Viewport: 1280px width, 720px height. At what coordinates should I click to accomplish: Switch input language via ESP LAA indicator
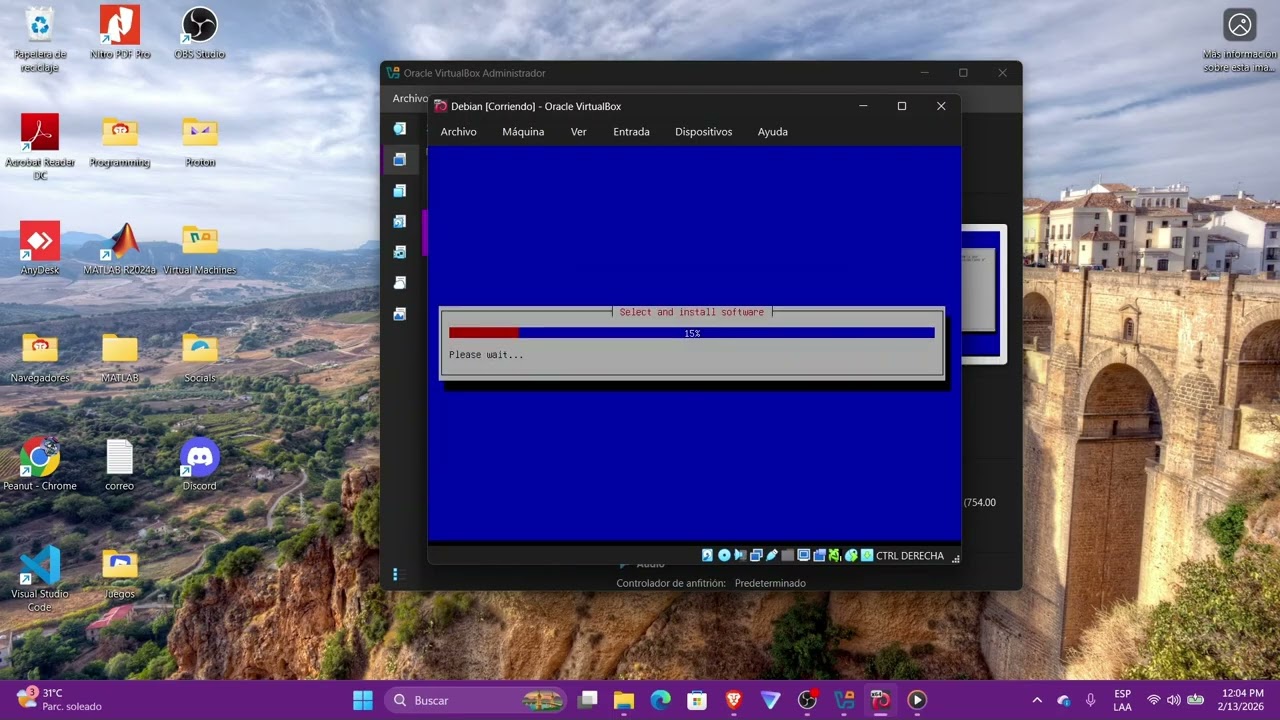(1123, 700)
